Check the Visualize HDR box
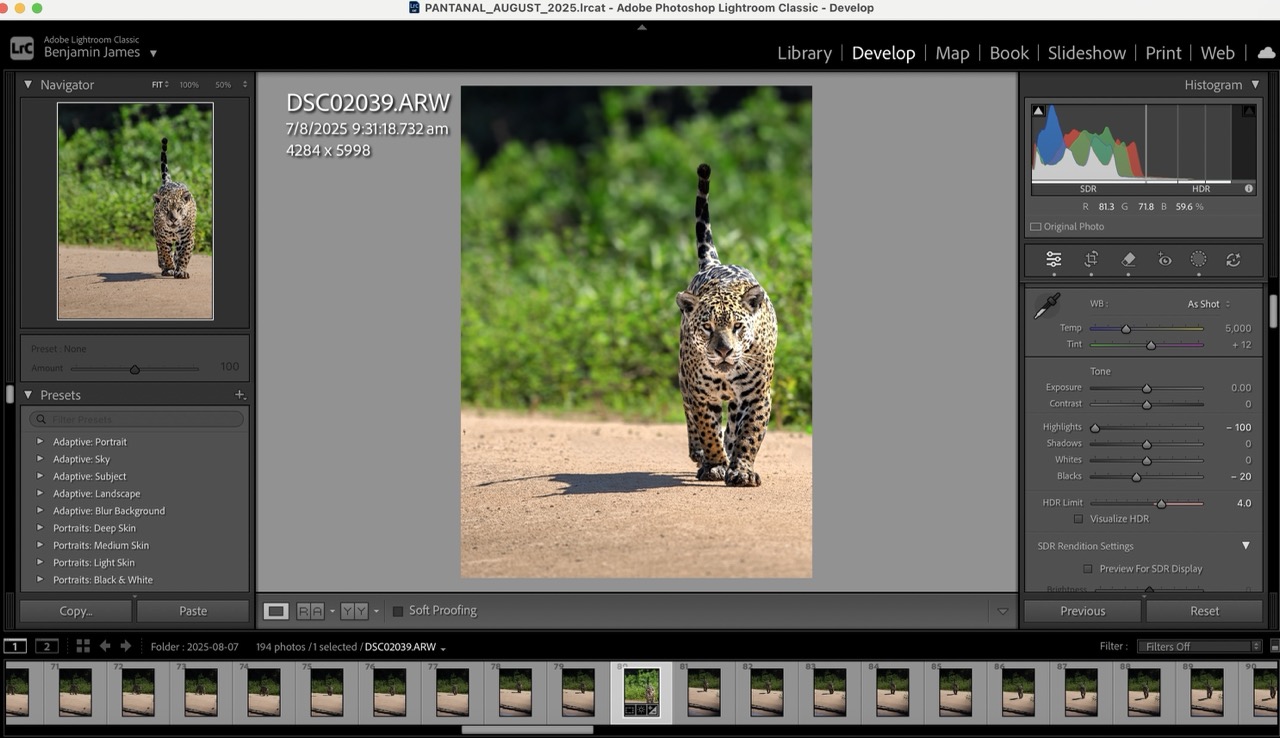The height and width of the screenshot is (738, 1280). coord(1078,519)
